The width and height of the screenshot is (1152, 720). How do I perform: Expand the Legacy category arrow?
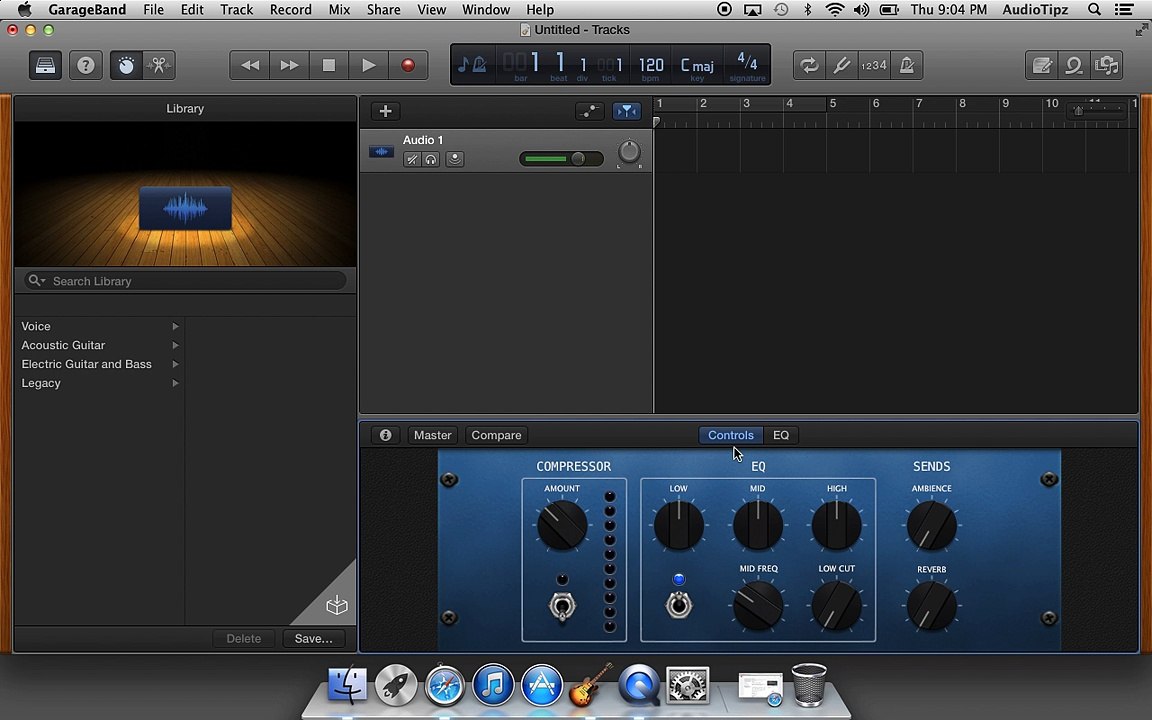coord(176,384)
